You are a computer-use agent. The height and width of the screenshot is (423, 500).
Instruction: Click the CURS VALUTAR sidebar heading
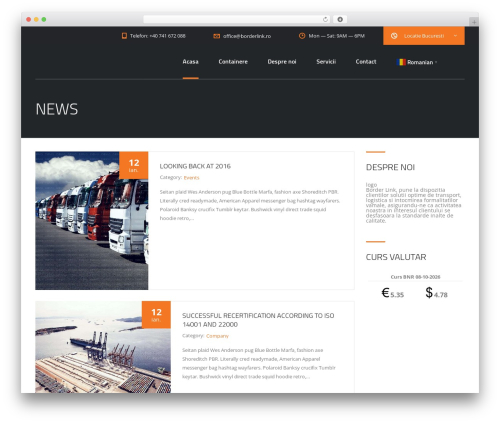point(396,257)
